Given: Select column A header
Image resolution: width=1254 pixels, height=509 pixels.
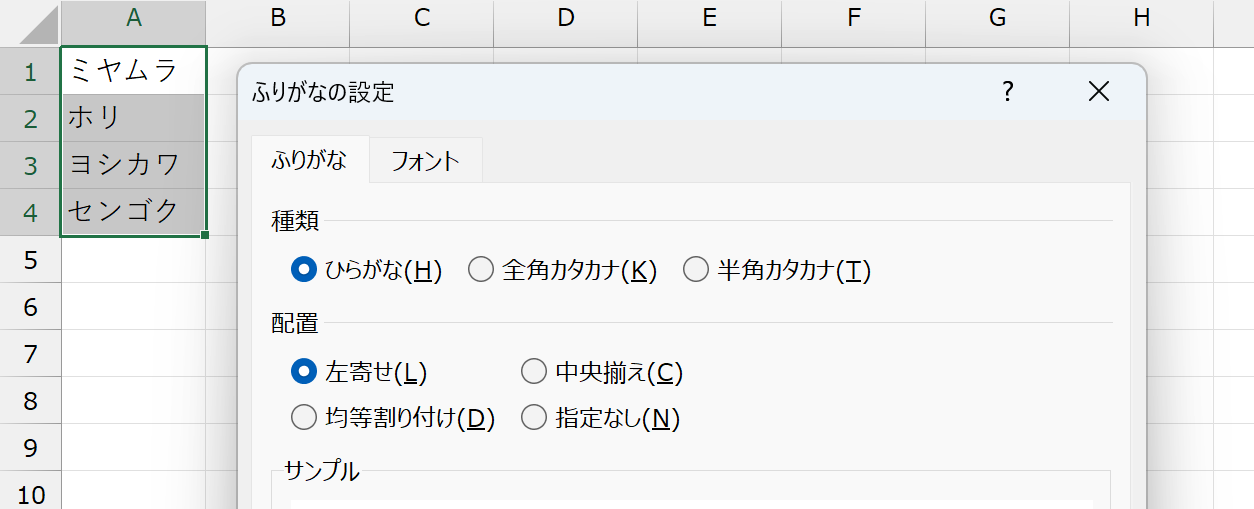Looking at the screenshot, I should click(134, 17).
